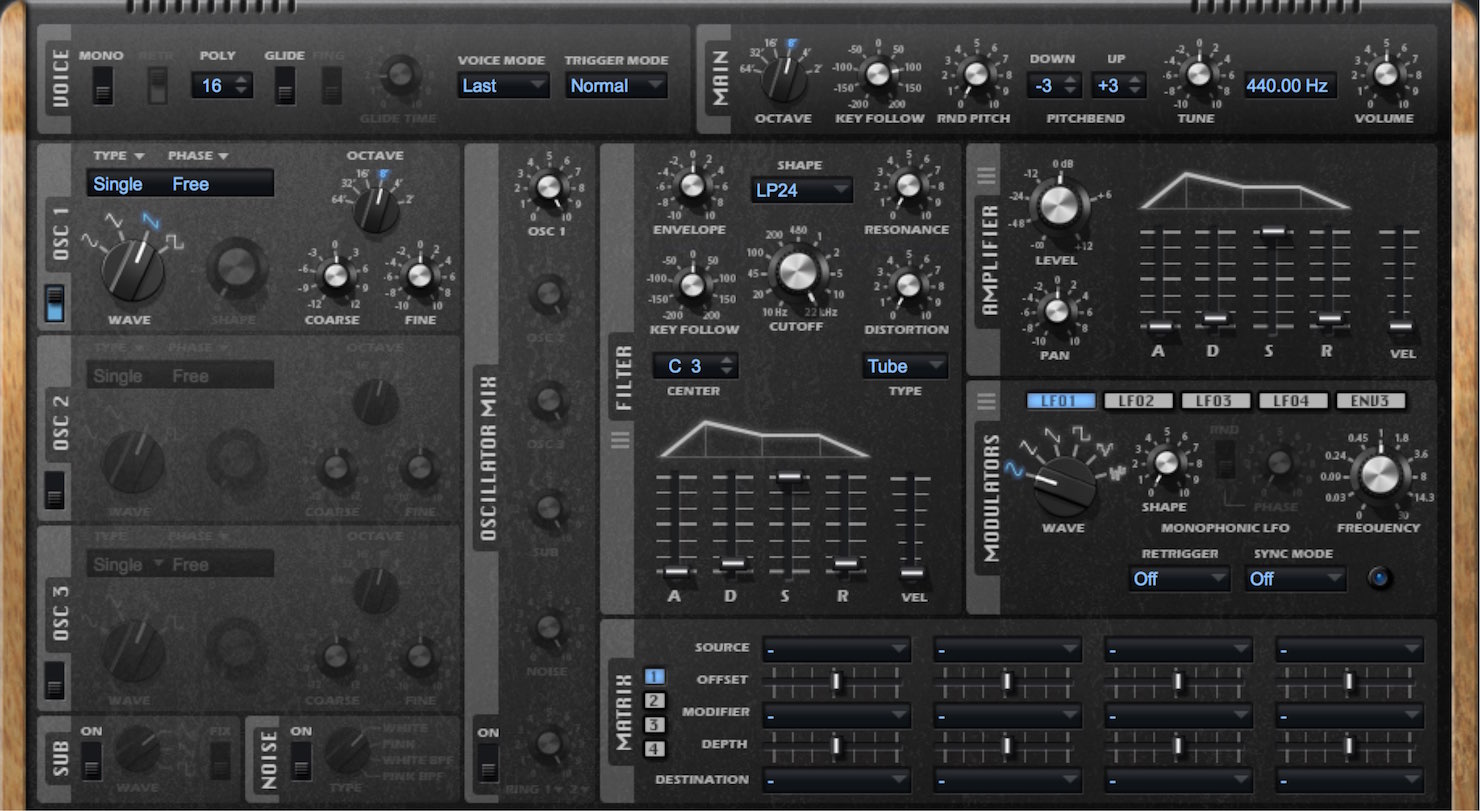
Task: Switch to the LFO3 tab
Action: click(1215, 401)
